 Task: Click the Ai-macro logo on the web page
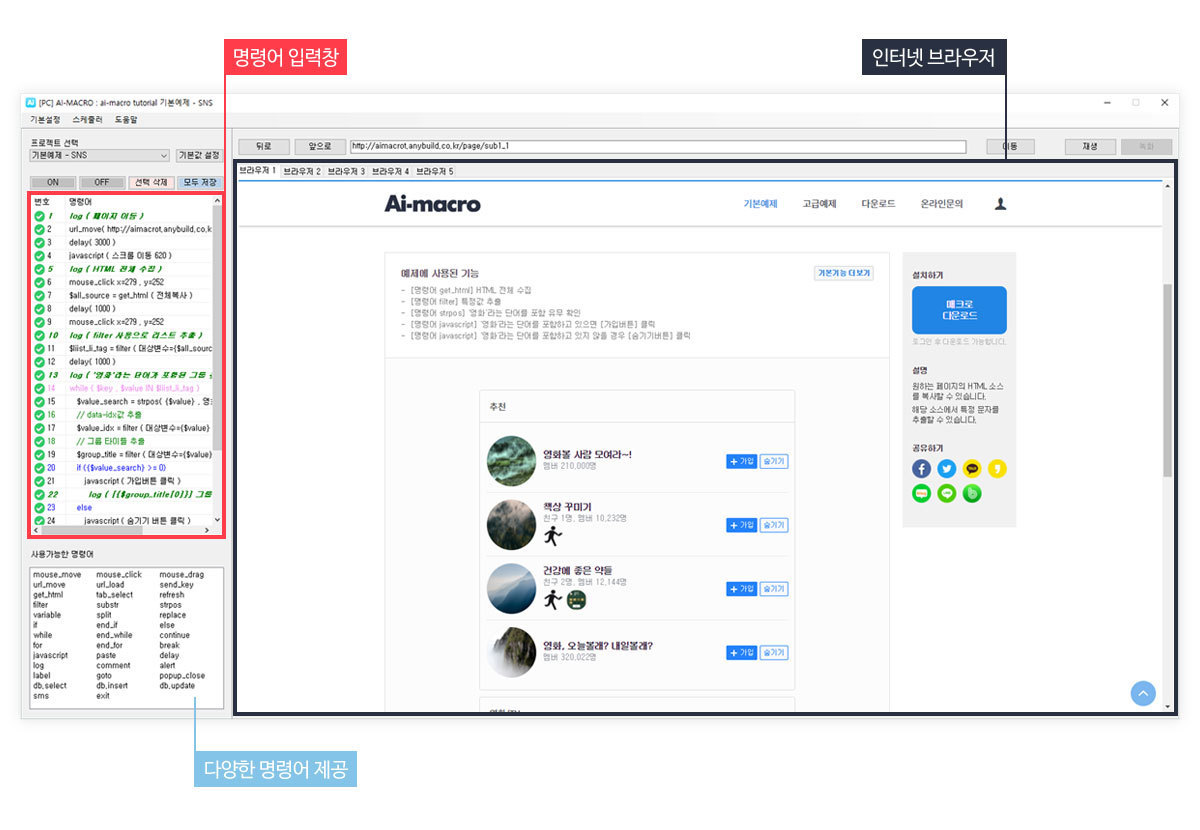tap(432, 204)
